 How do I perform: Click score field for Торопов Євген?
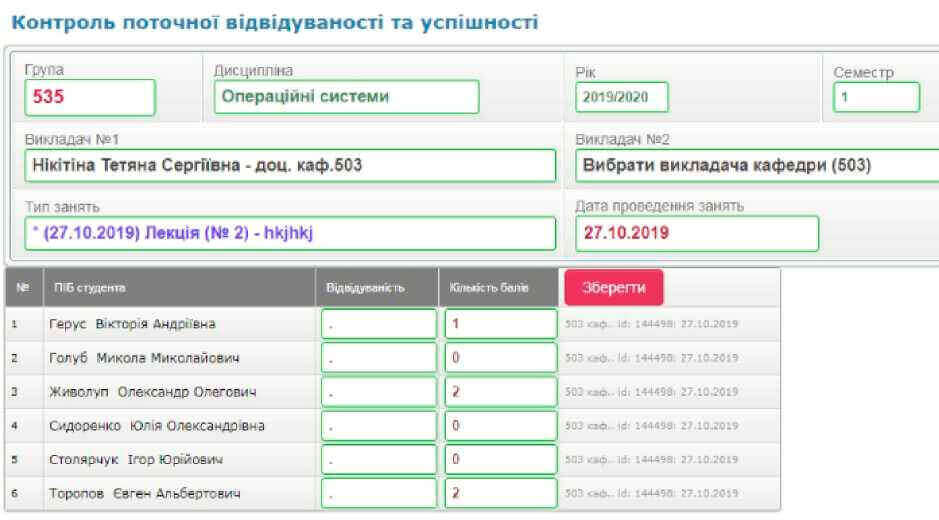point(501,494)
